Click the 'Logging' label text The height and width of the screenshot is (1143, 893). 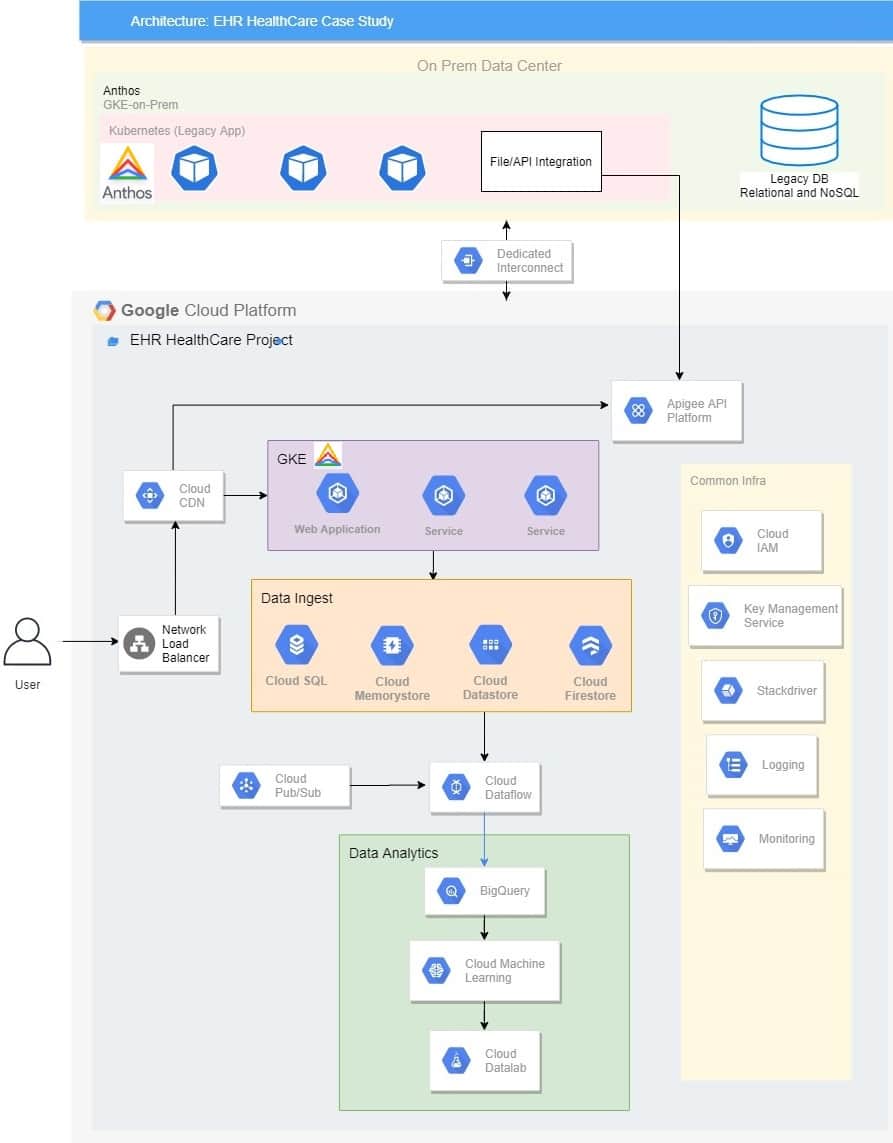(783, 765)
